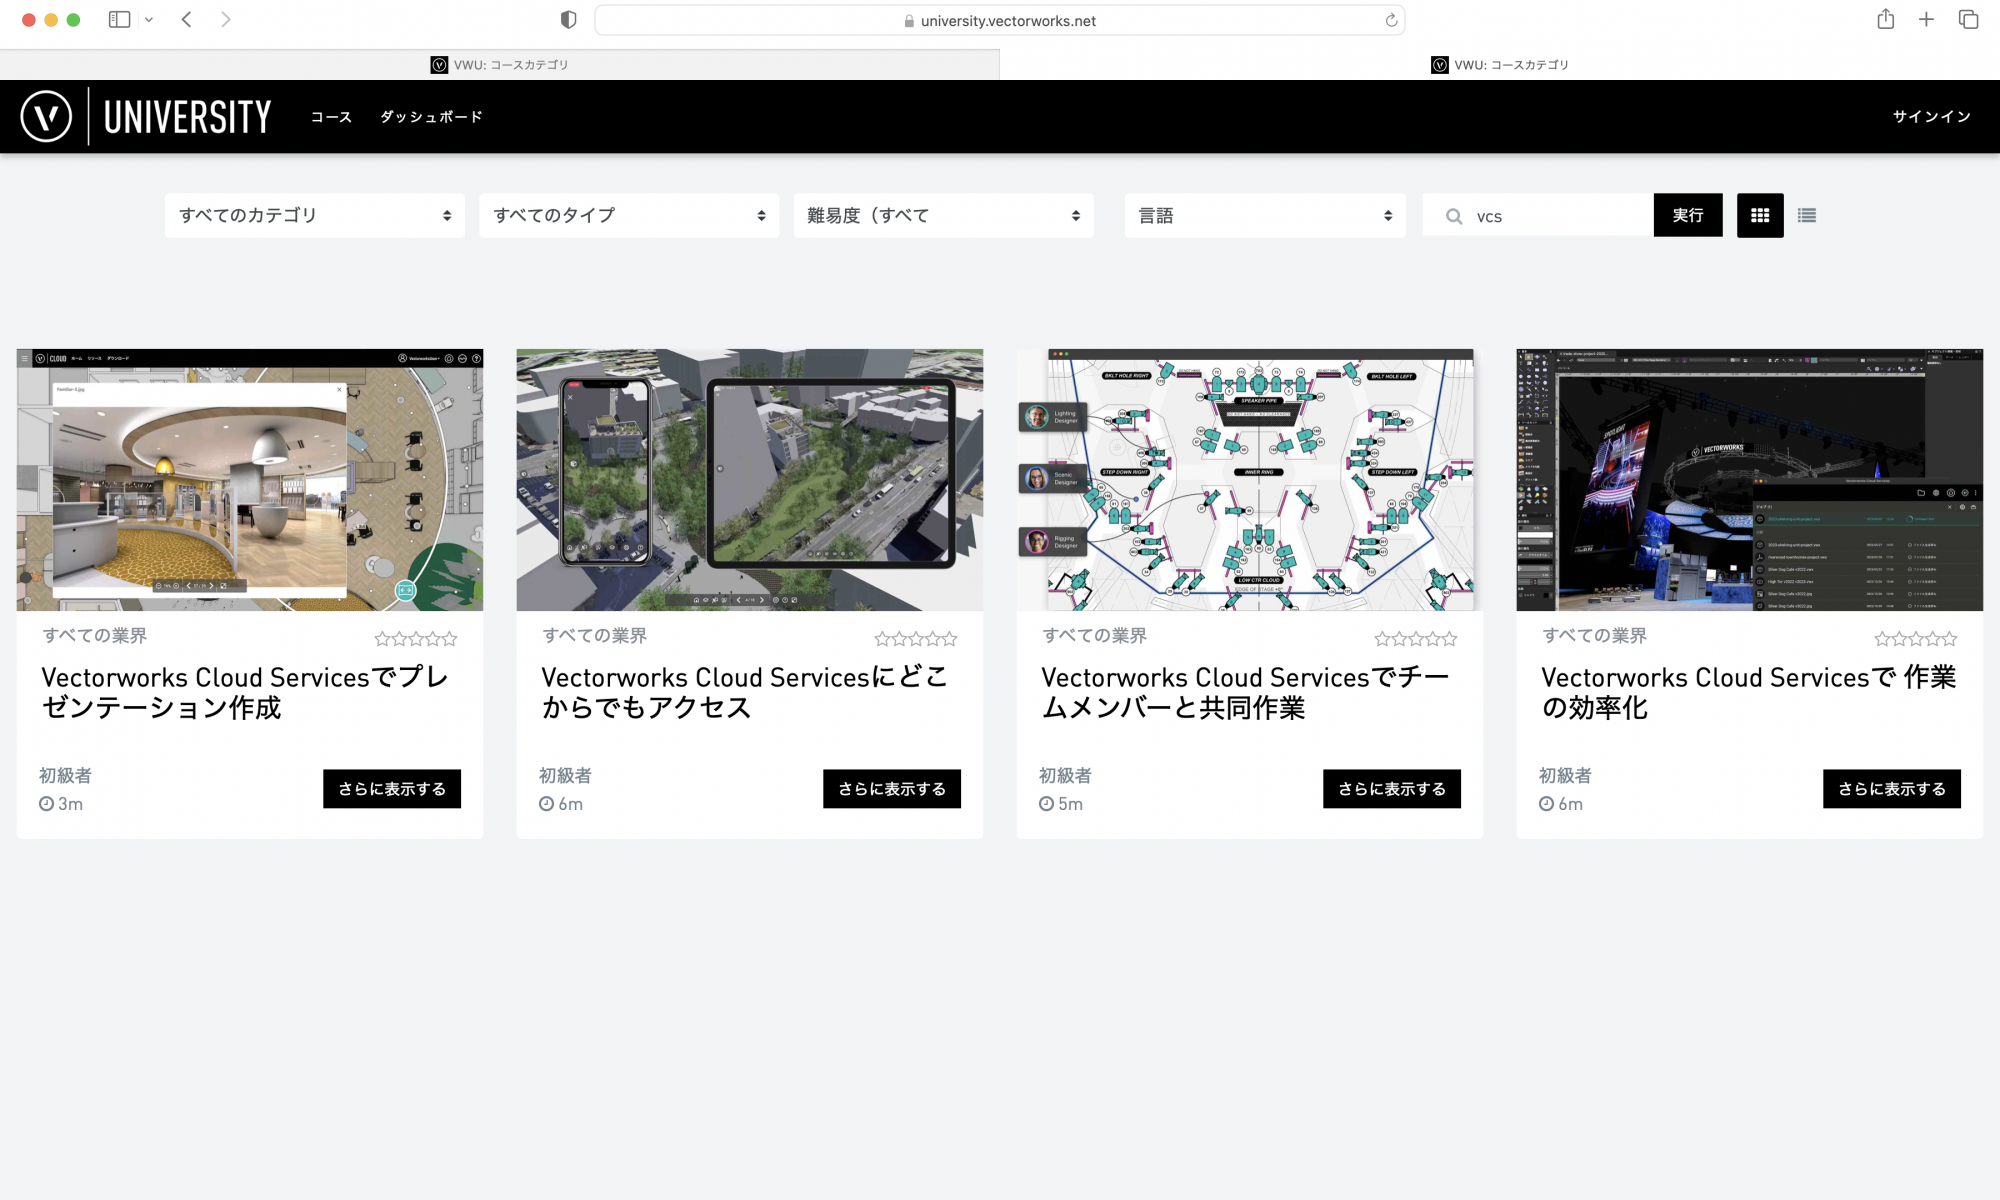This screenshot has width=2000, height=1200.
Task: Click すべての業界 label on プレゼンテーション作成 card
Action: tap(95, 636)
